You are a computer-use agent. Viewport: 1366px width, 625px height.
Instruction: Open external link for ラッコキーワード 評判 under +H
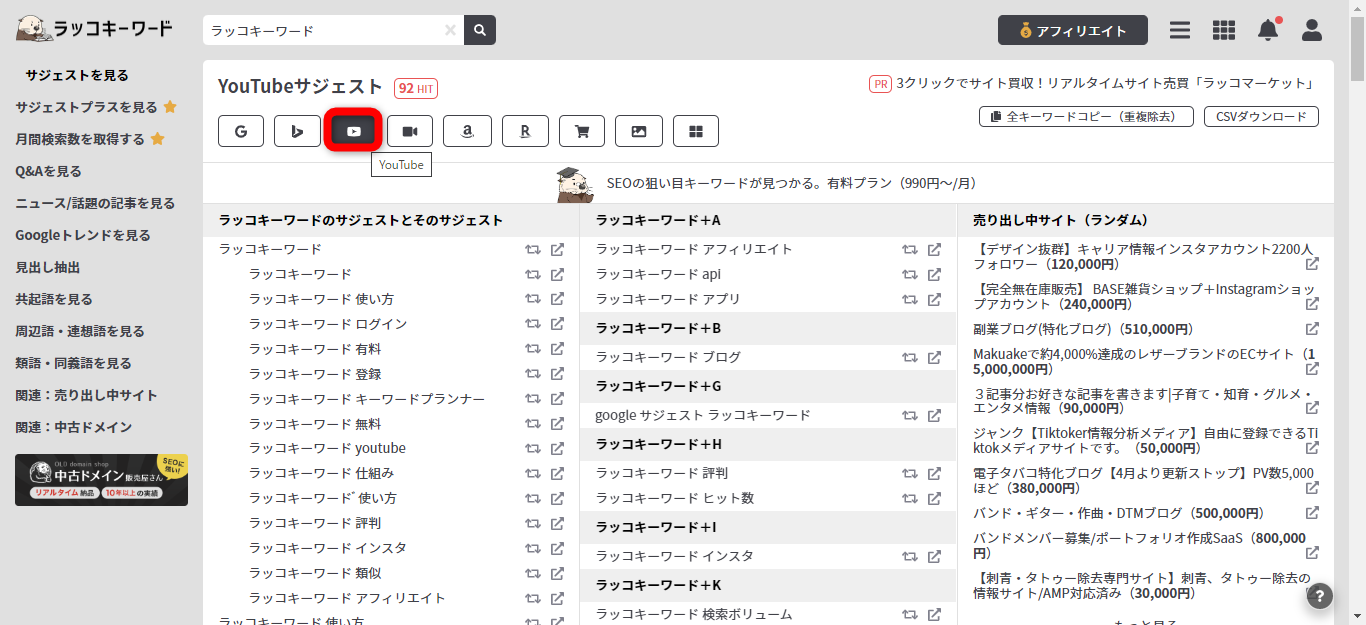coord(934,473)
